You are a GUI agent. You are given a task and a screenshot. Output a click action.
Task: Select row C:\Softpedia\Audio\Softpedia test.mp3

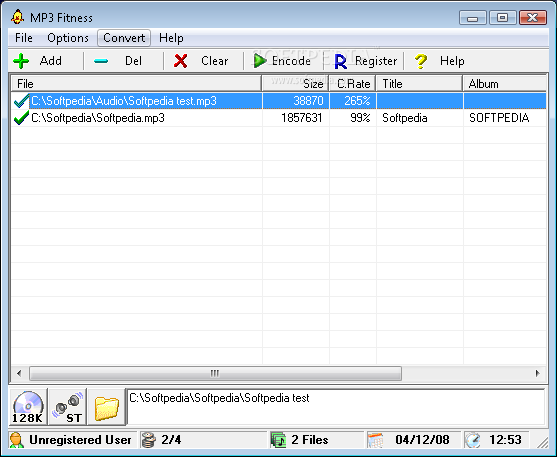[x=278, y=101]
